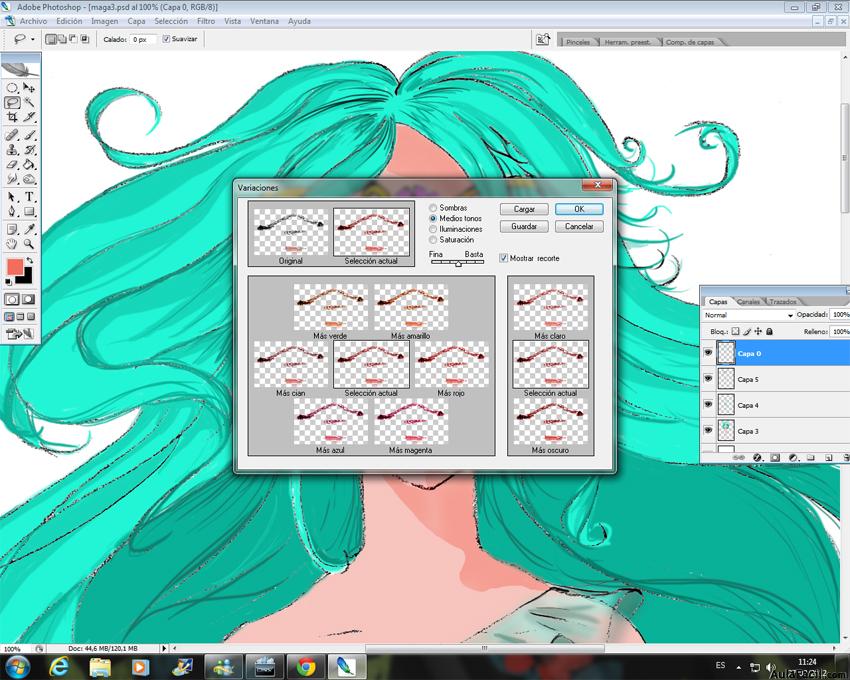Swap foreground and background colors

click(x=30, y=261)
